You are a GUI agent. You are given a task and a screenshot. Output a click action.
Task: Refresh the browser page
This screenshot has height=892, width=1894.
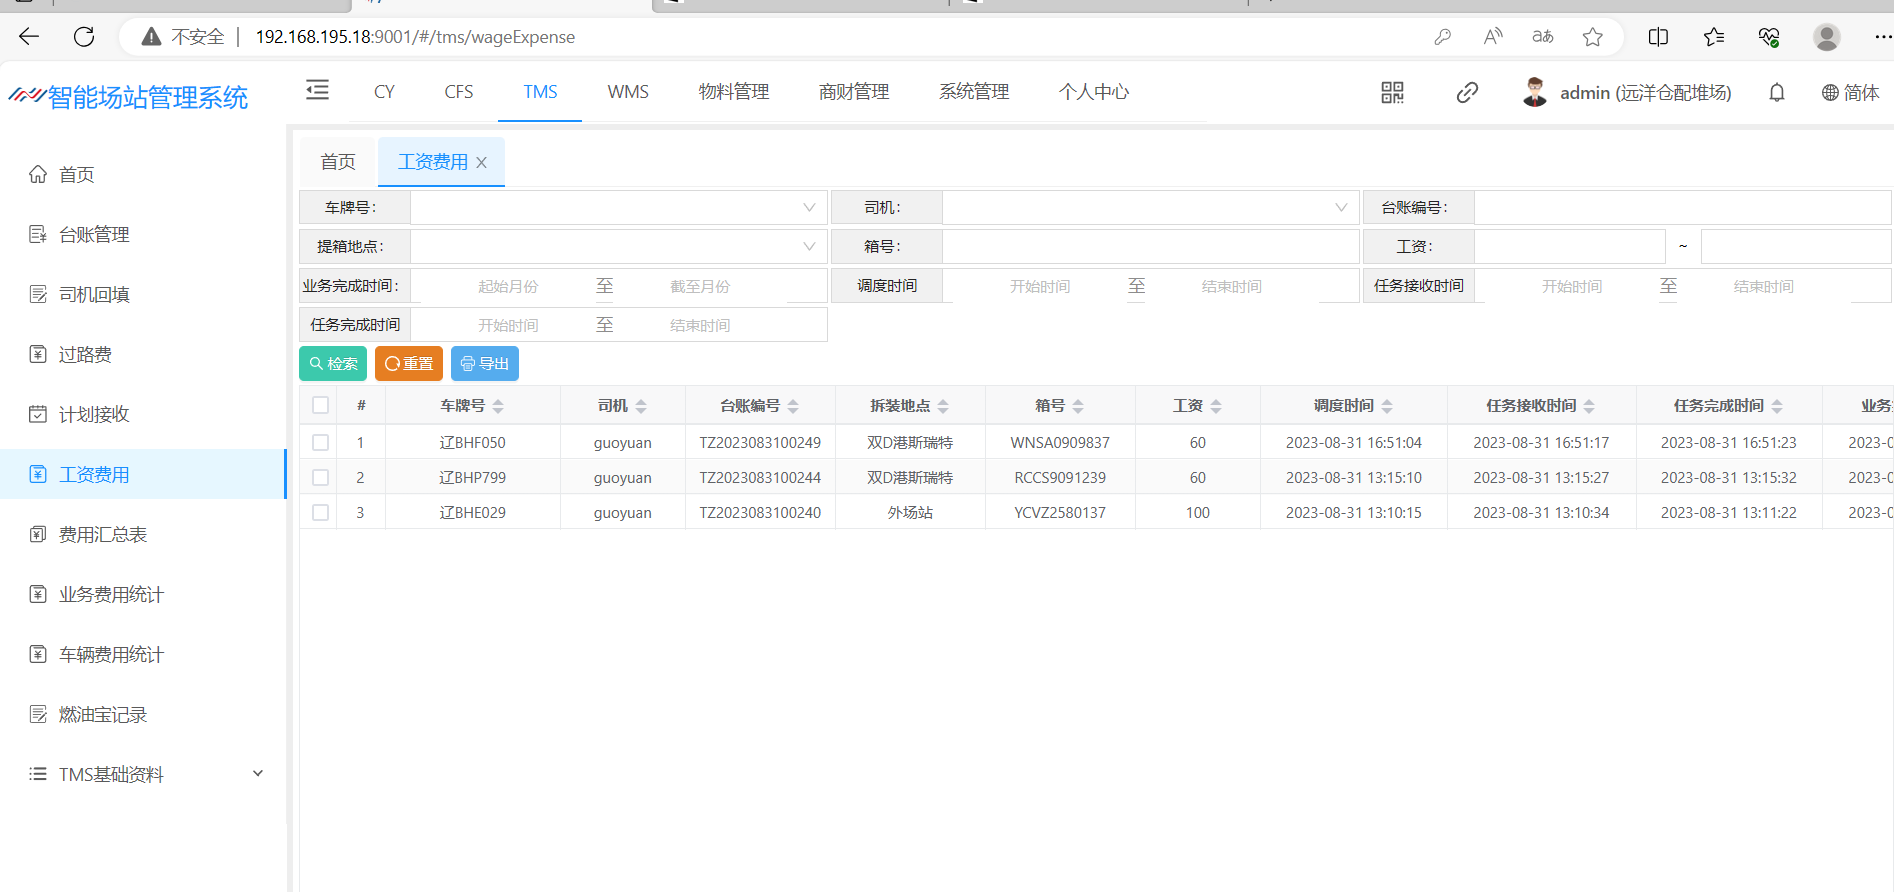click(84, 37)
